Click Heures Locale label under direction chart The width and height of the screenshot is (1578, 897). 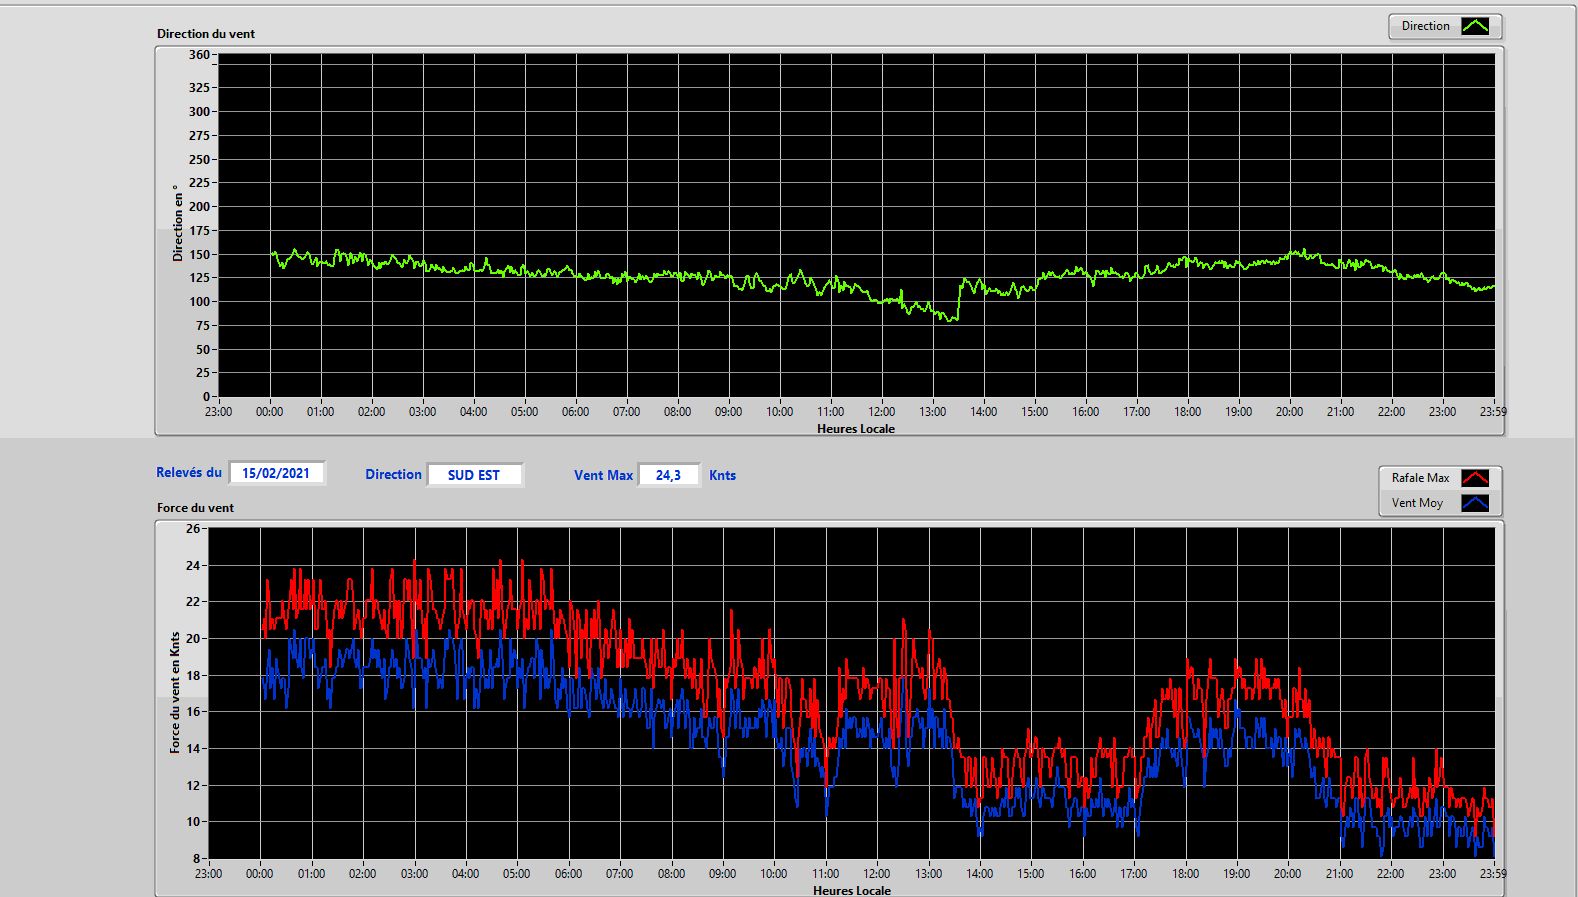(x=856, y=429)
